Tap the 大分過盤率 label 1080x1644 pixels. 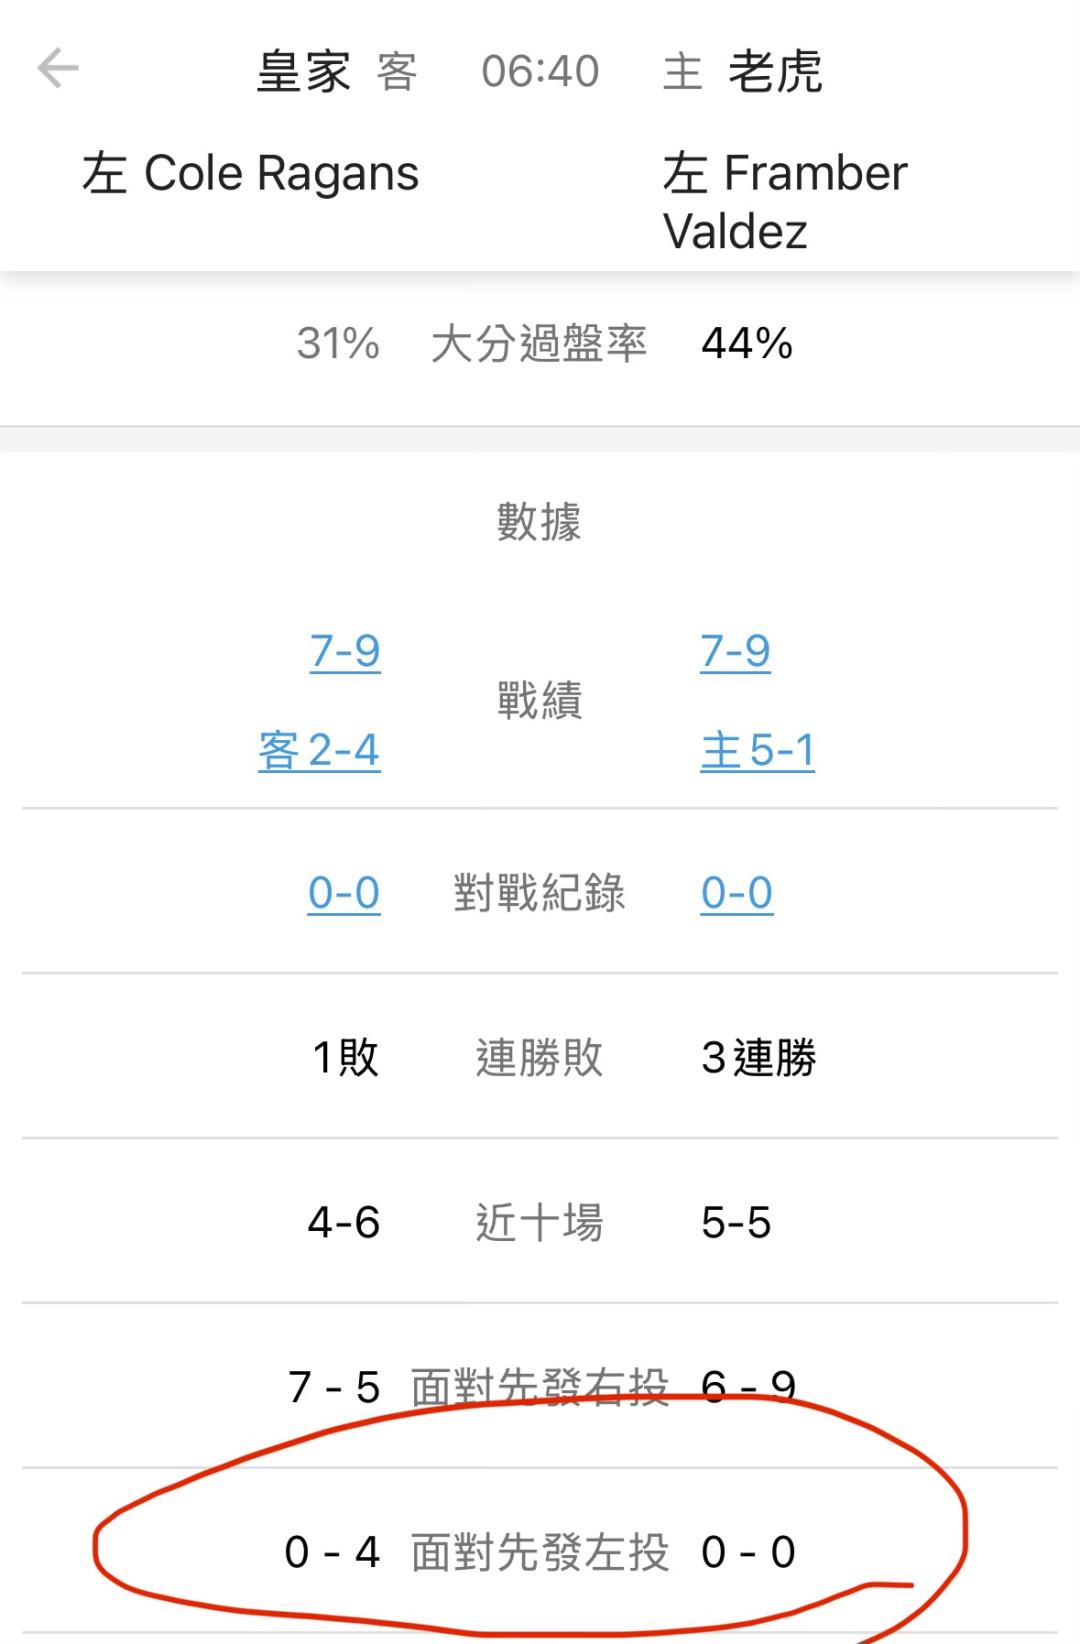(539, 344)
